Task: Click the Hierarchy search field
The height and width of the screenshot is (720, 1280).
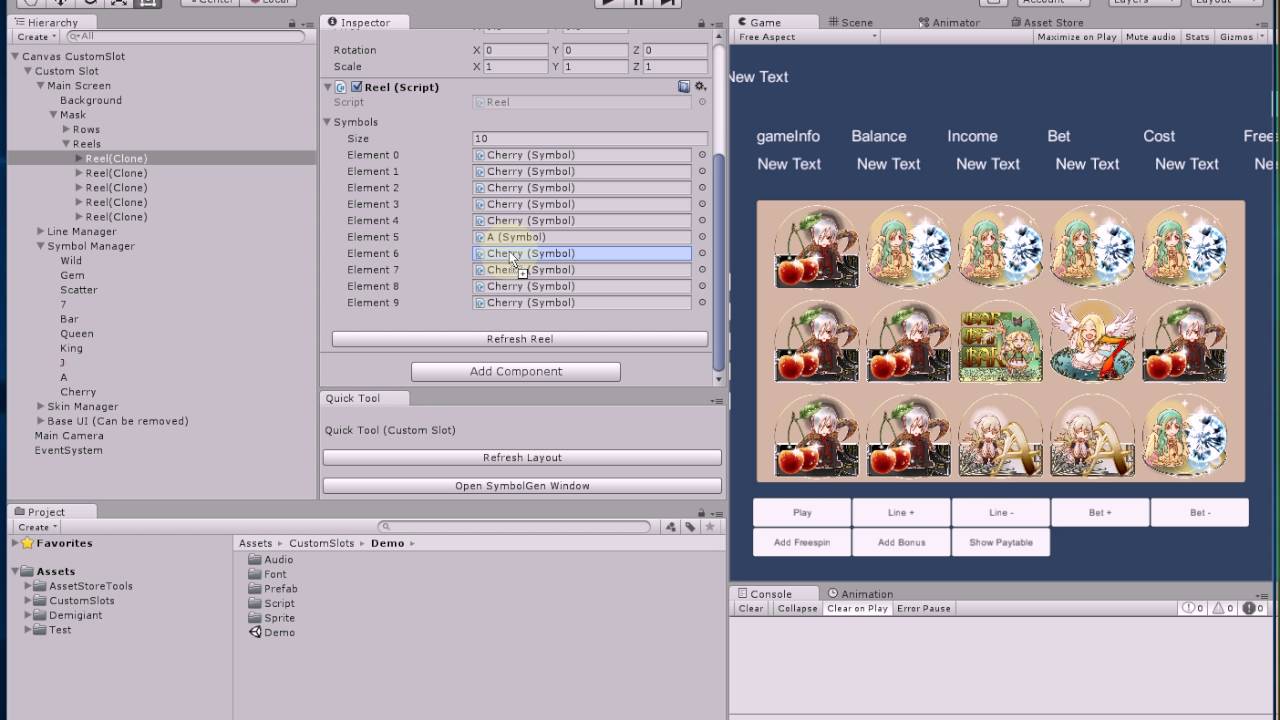Action: click(187, 37)
